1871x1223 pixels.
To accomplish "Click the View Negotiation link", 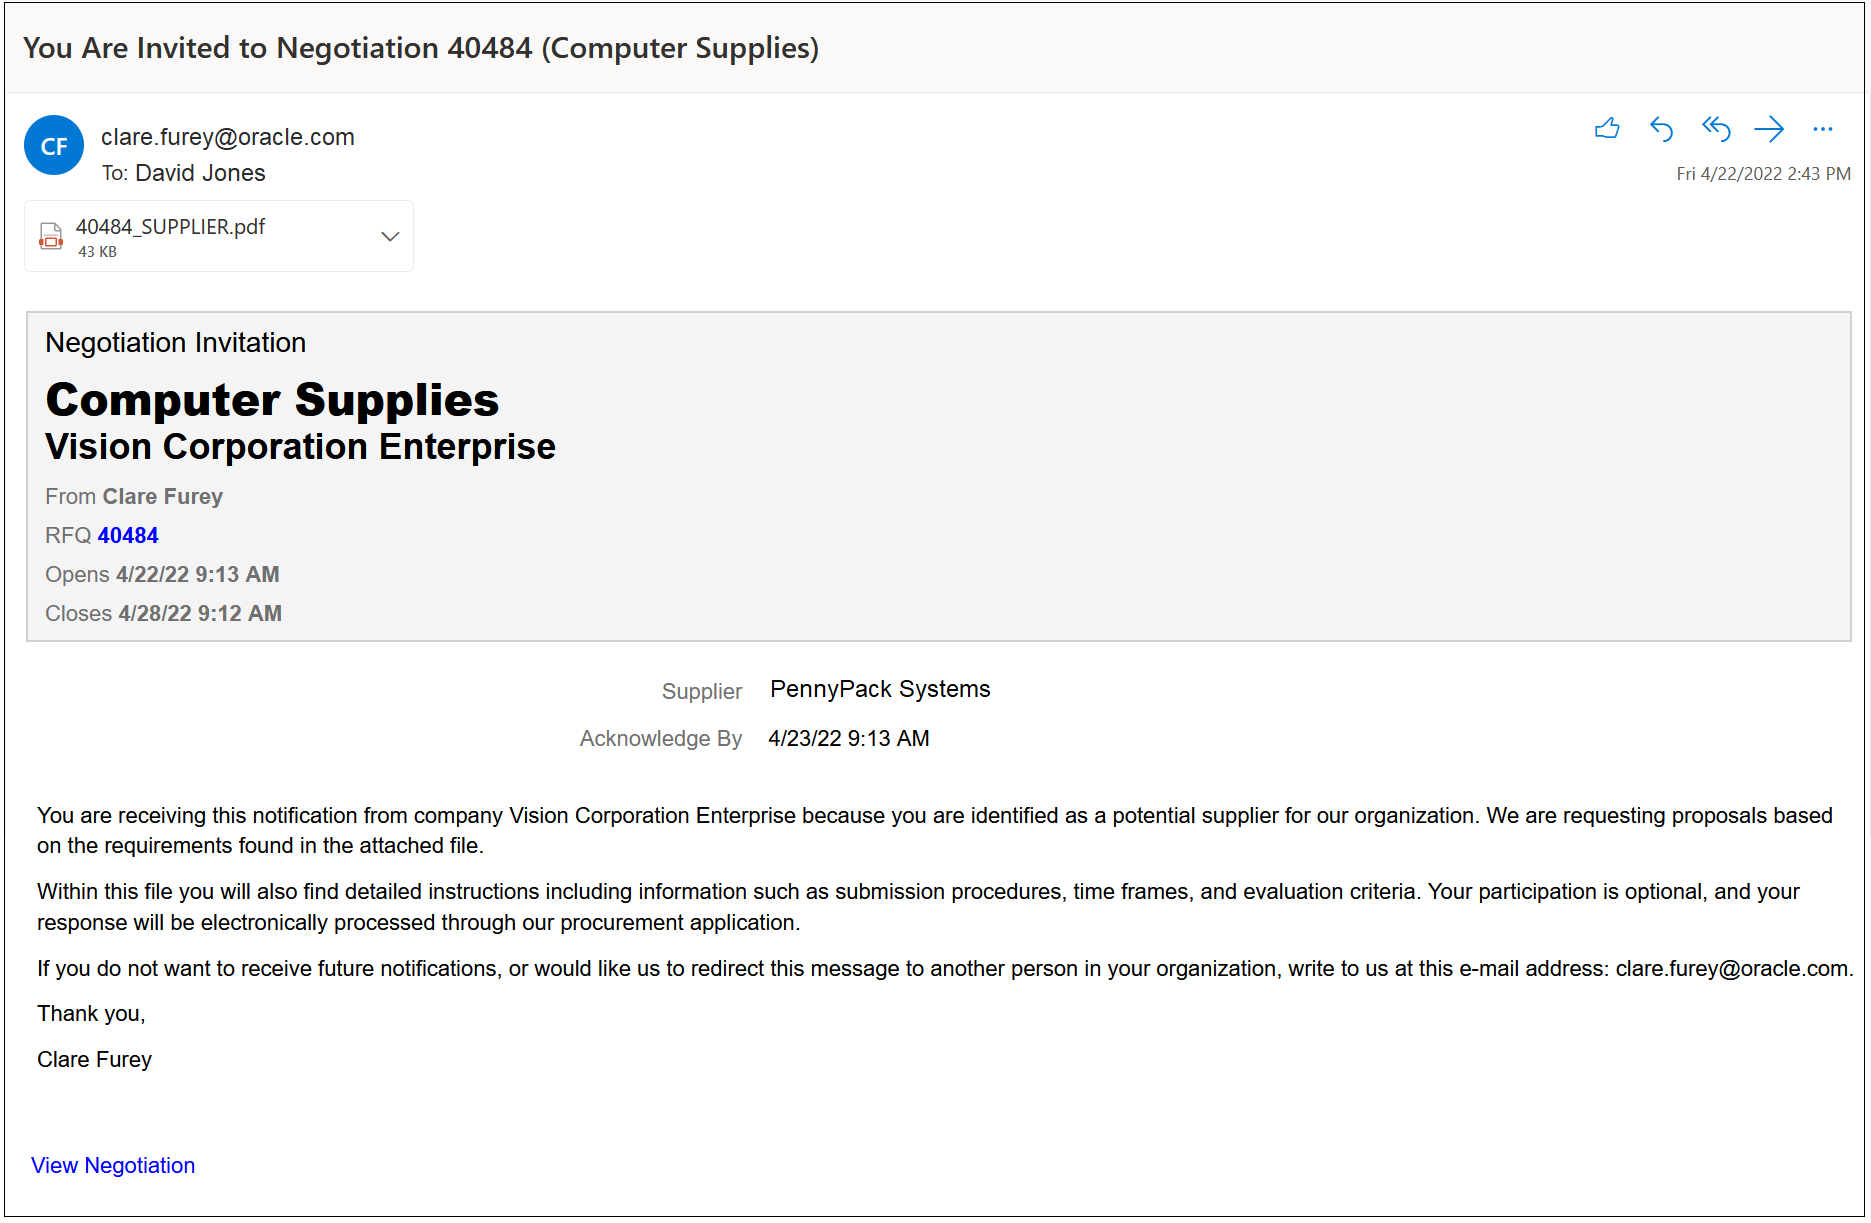I will (113, 1166).
